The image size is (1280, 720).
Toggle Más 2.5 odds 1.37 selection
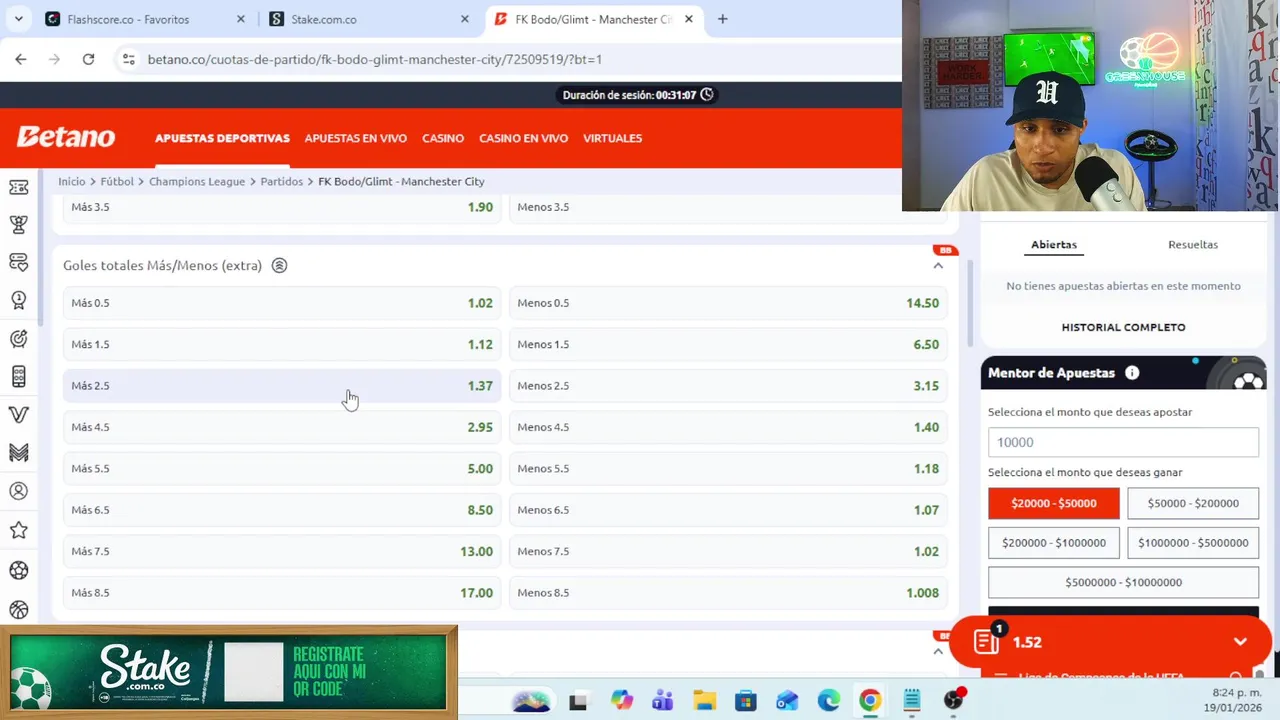click(282, 386)
